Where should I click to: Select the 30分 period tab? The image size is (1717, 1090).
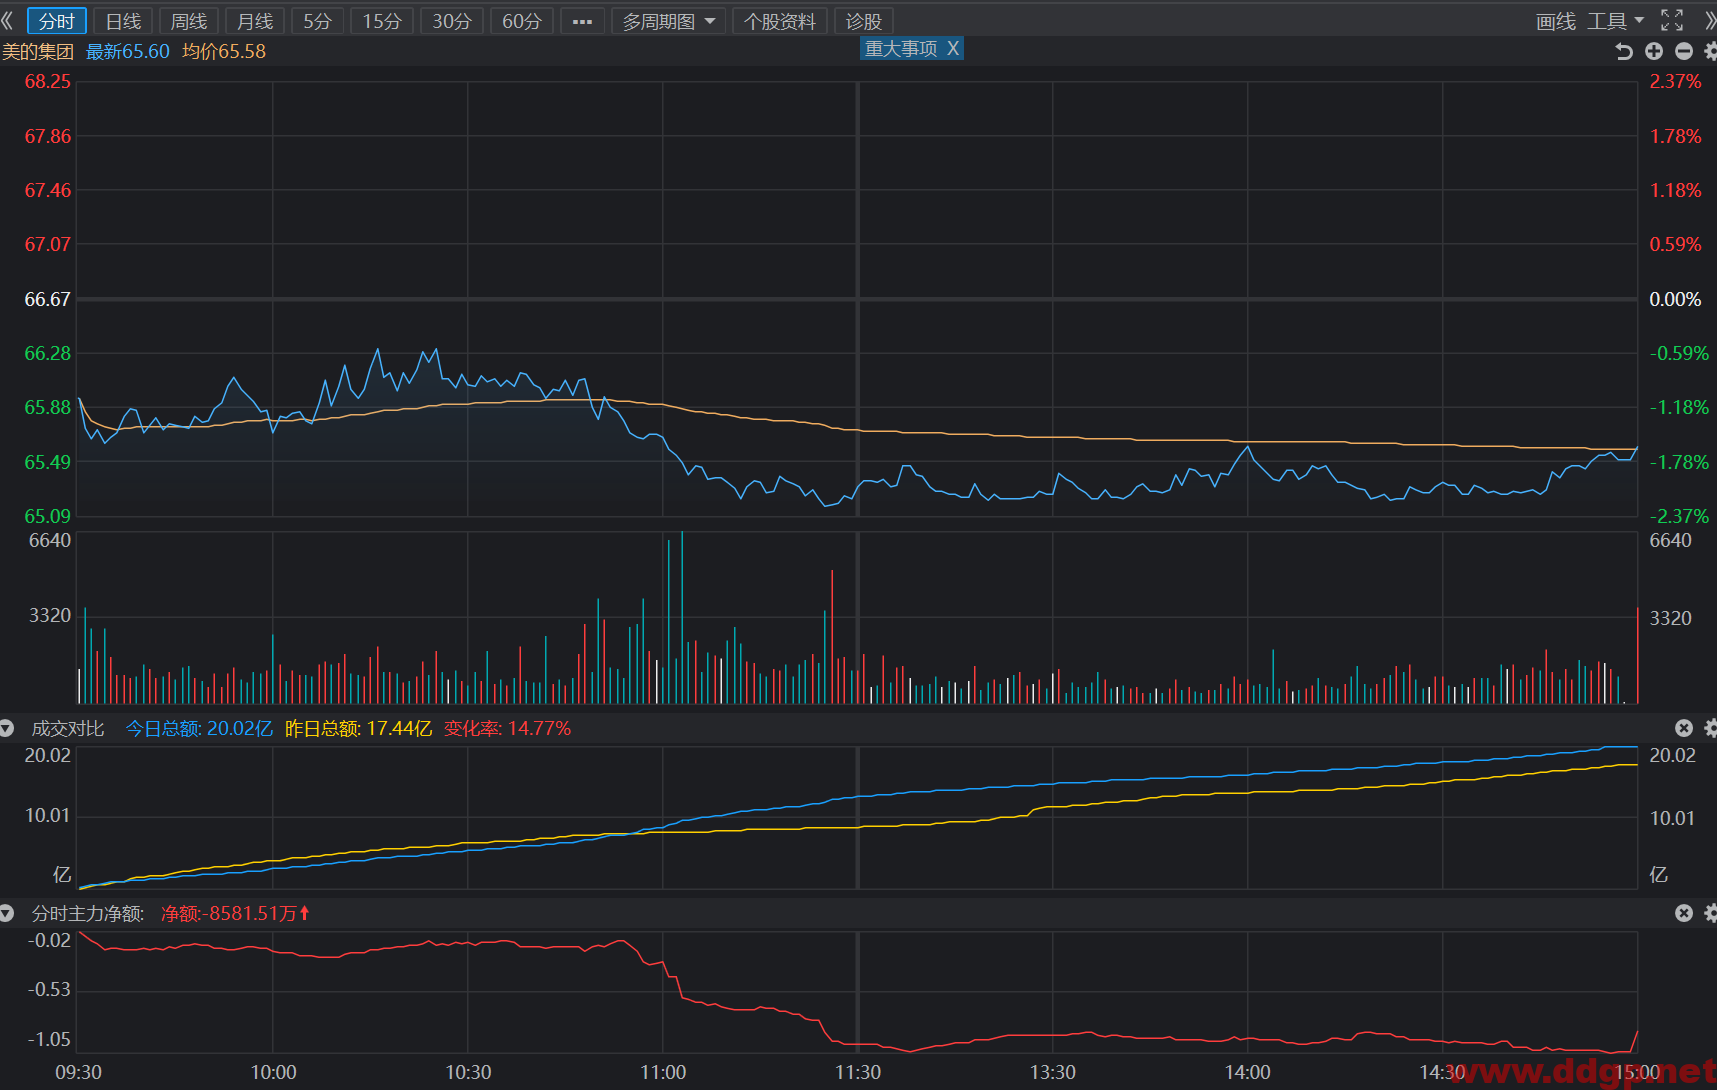451,21
